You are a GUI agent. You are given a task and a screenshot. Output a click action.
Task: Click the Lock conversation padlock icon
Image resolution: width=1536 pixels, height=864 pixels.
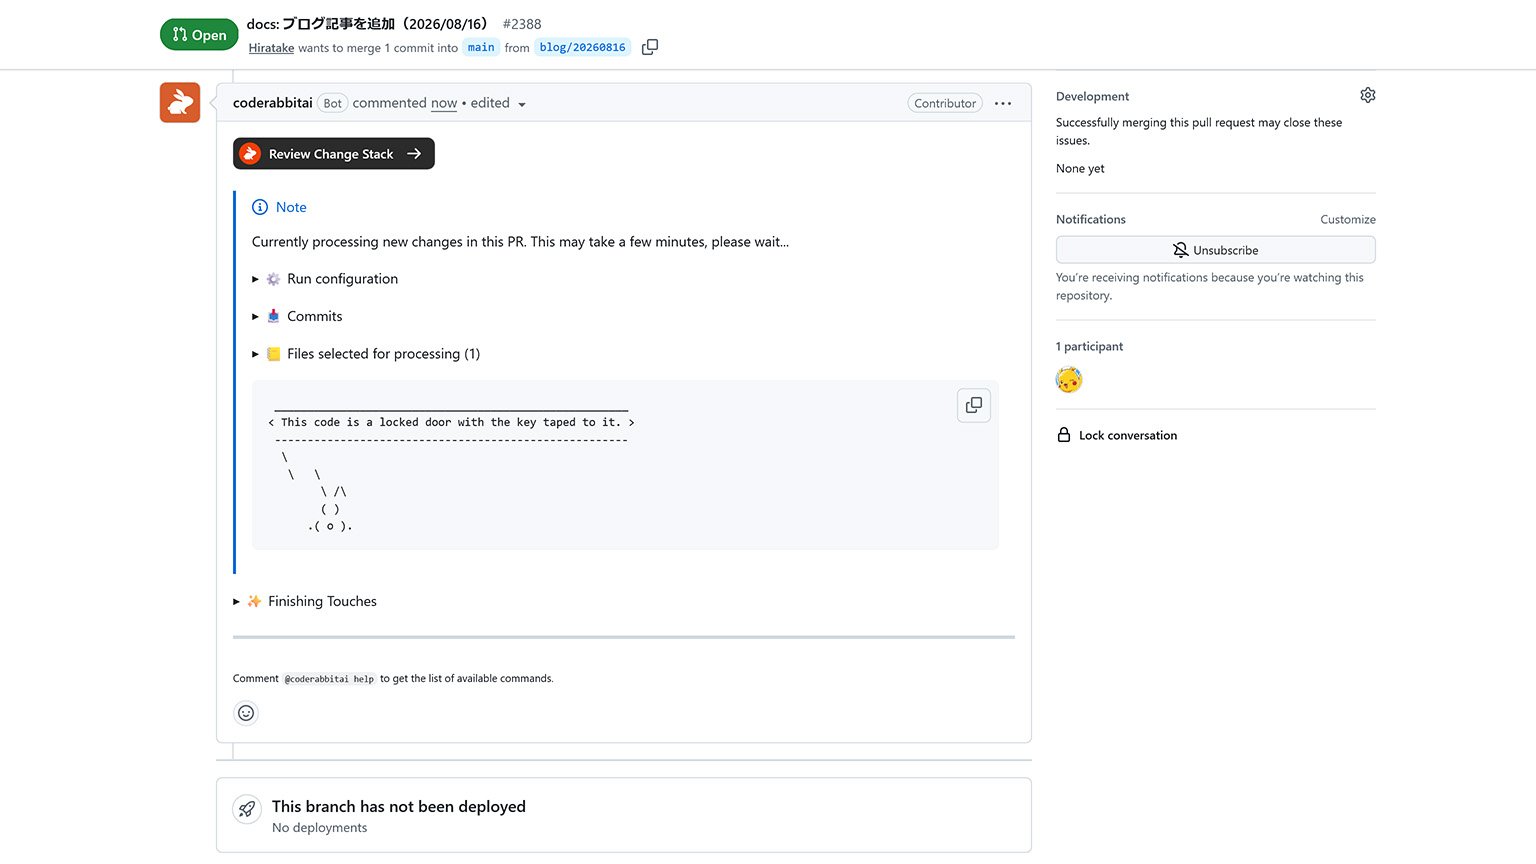pyautogui.click(x=1064, y=435)
